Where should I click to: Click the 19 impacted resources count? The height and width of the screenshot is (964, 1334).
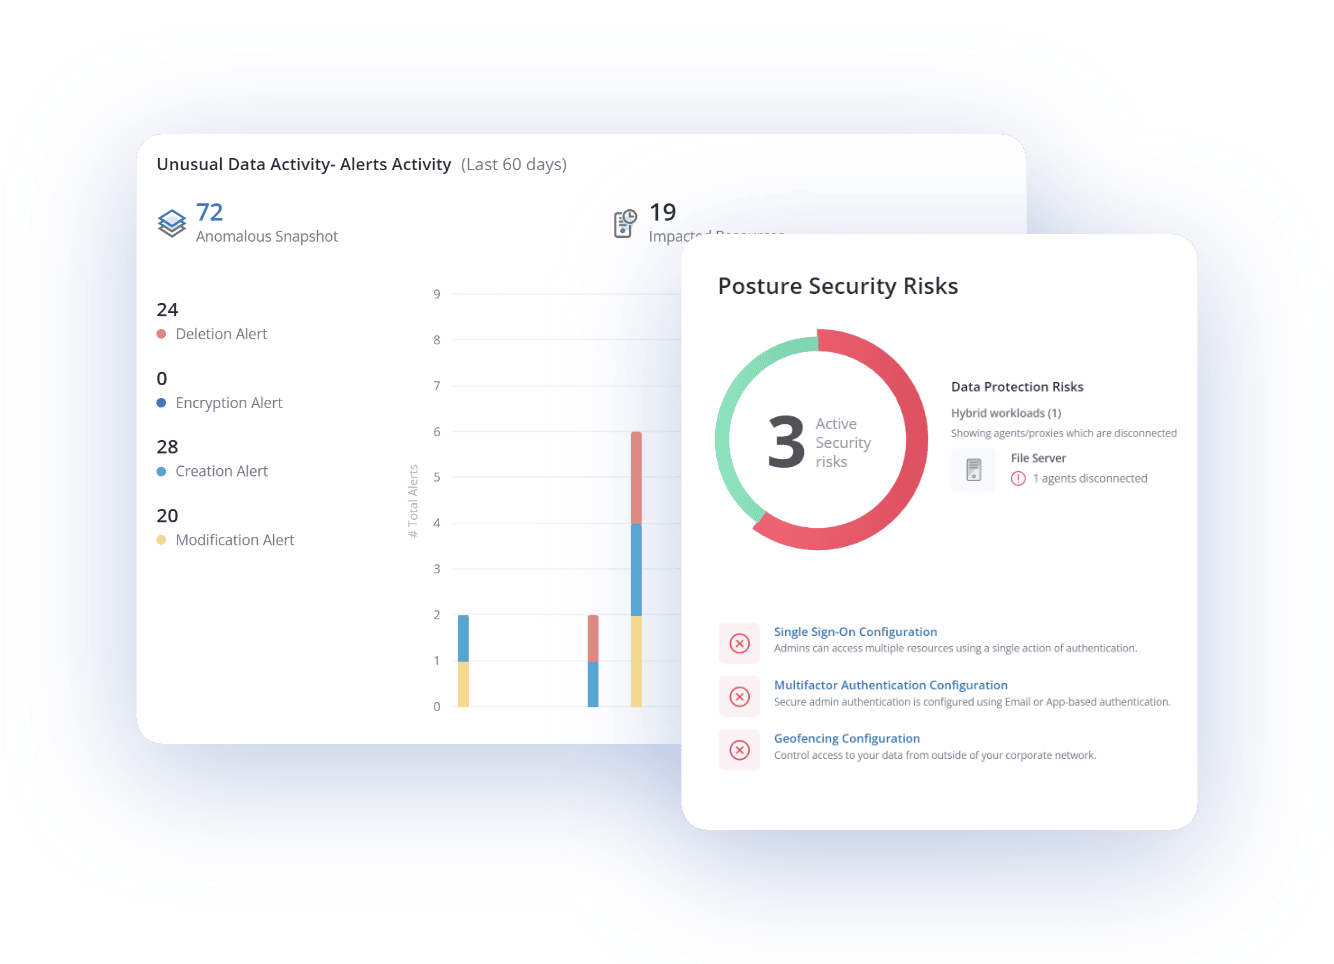coord(663,212)
